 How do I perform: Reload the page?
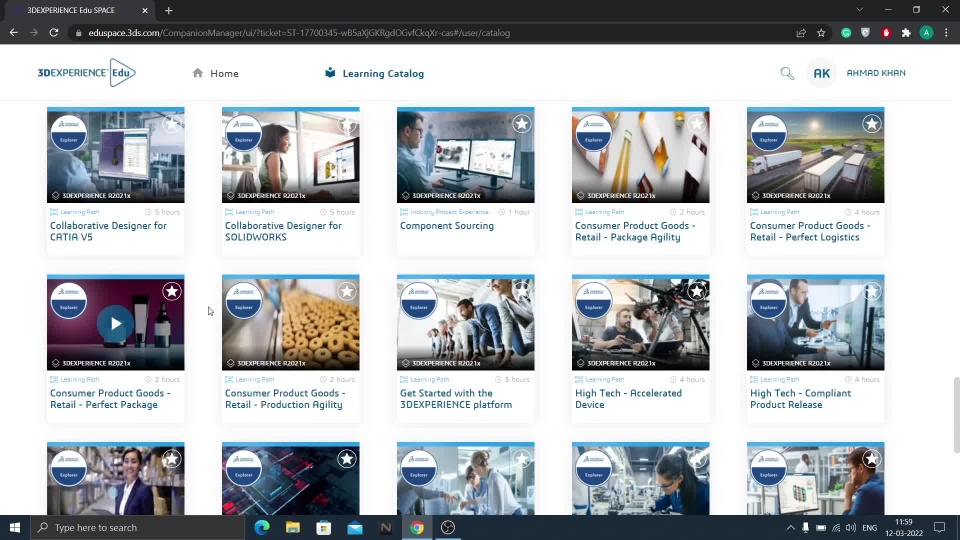(x=54, y=33)
